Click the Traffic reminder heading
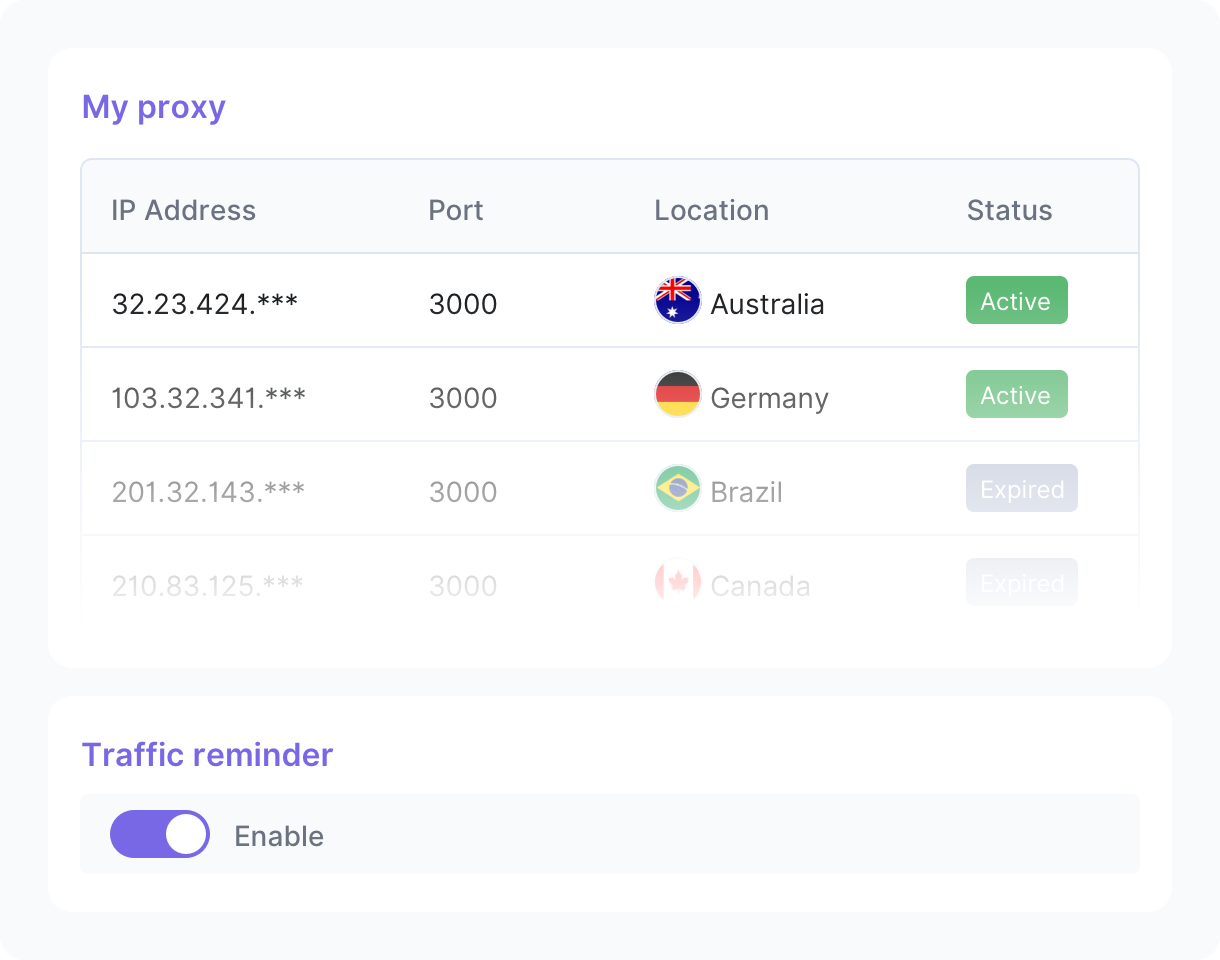This screenshot has height=960, width=1220. tap(207, 755)
